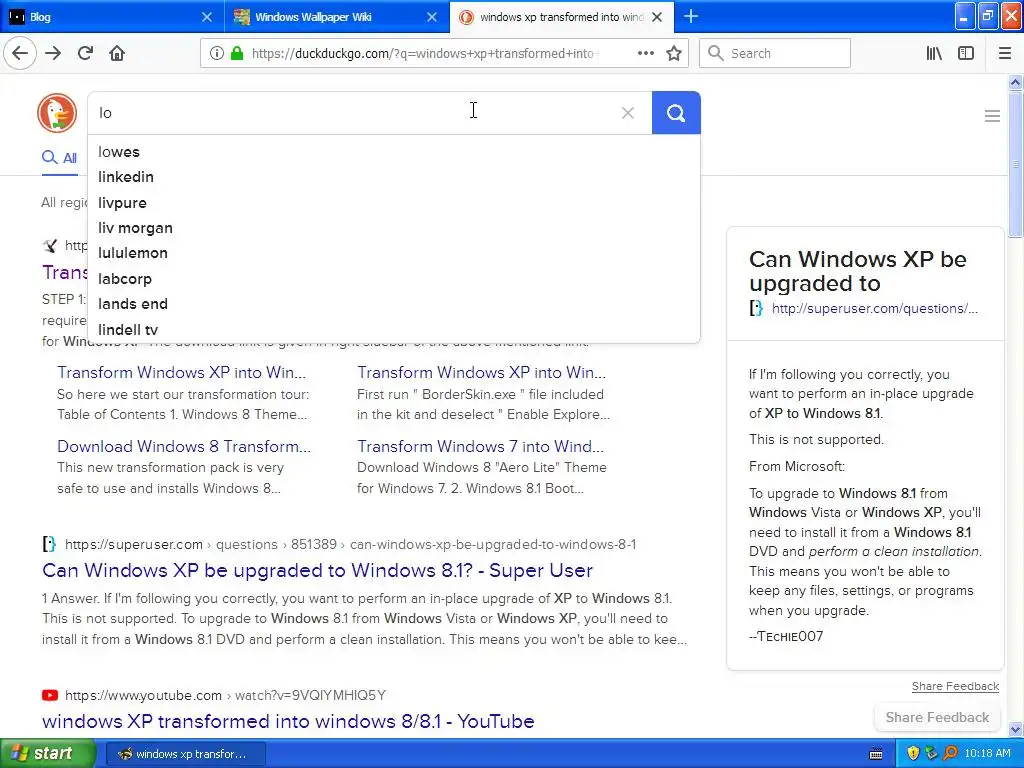Open a new browser tab with plus

pyautogui.click(x=690, y=16)
